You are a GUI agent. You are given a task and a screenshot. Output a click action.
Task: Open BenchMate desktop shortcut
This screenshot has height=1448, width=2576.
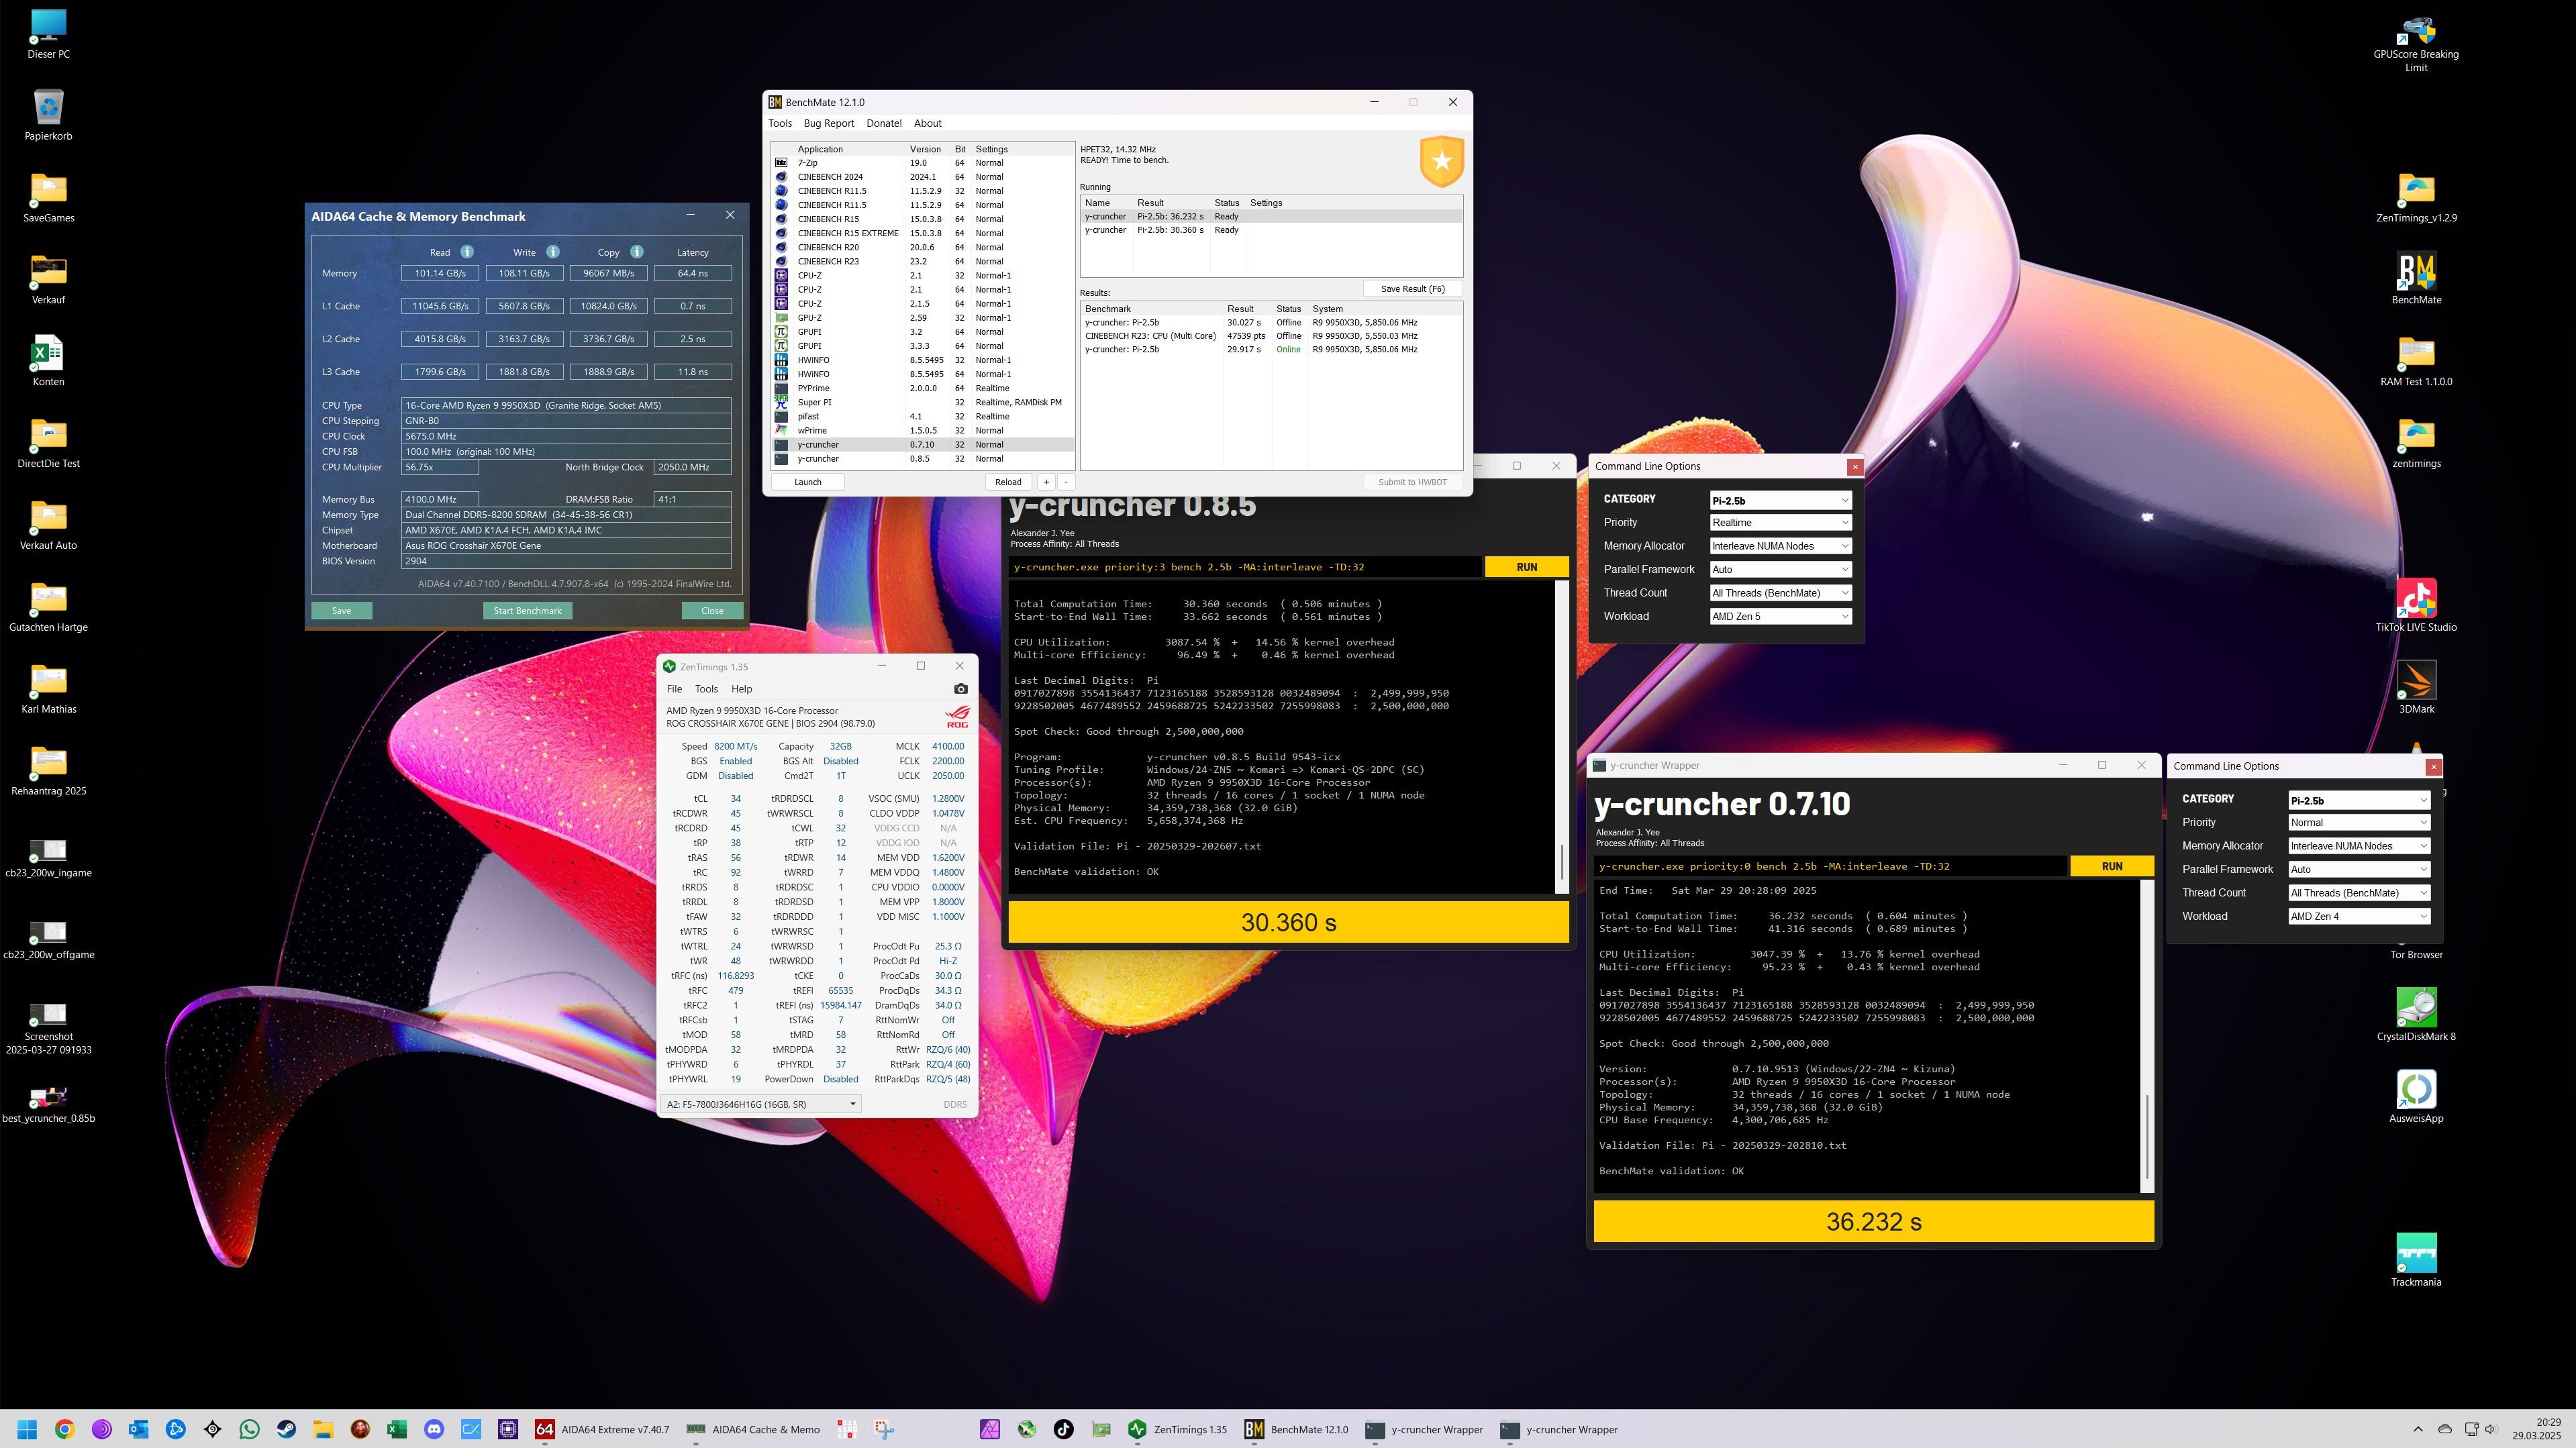click(2416, 279)
